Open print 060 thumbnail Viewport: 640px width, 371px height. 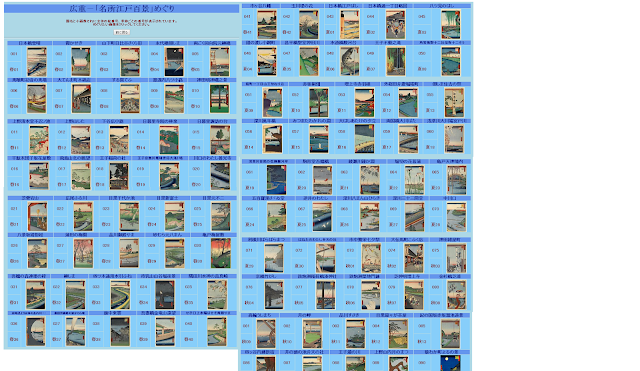click(454, 140)
